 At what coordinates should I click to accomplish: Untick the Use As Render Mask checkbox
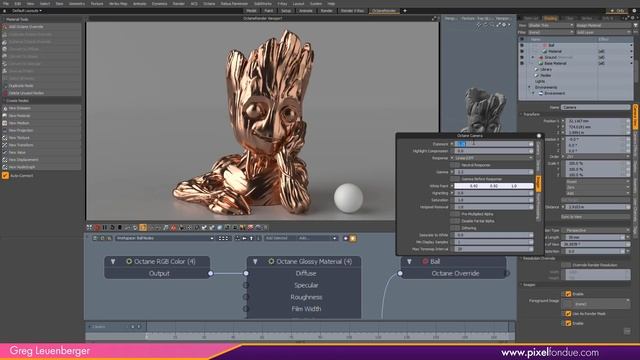(x=568, y=313)
